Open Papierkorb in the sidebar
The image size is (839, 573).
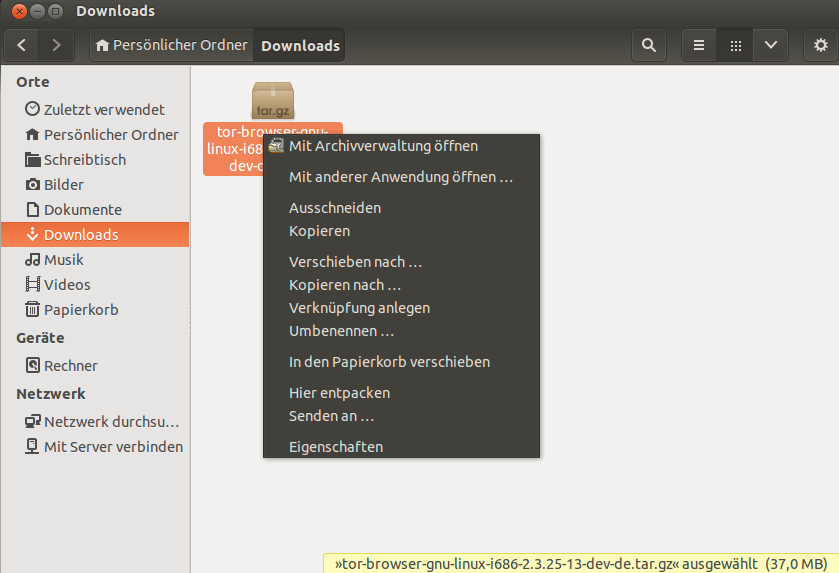tap(80, 310)
